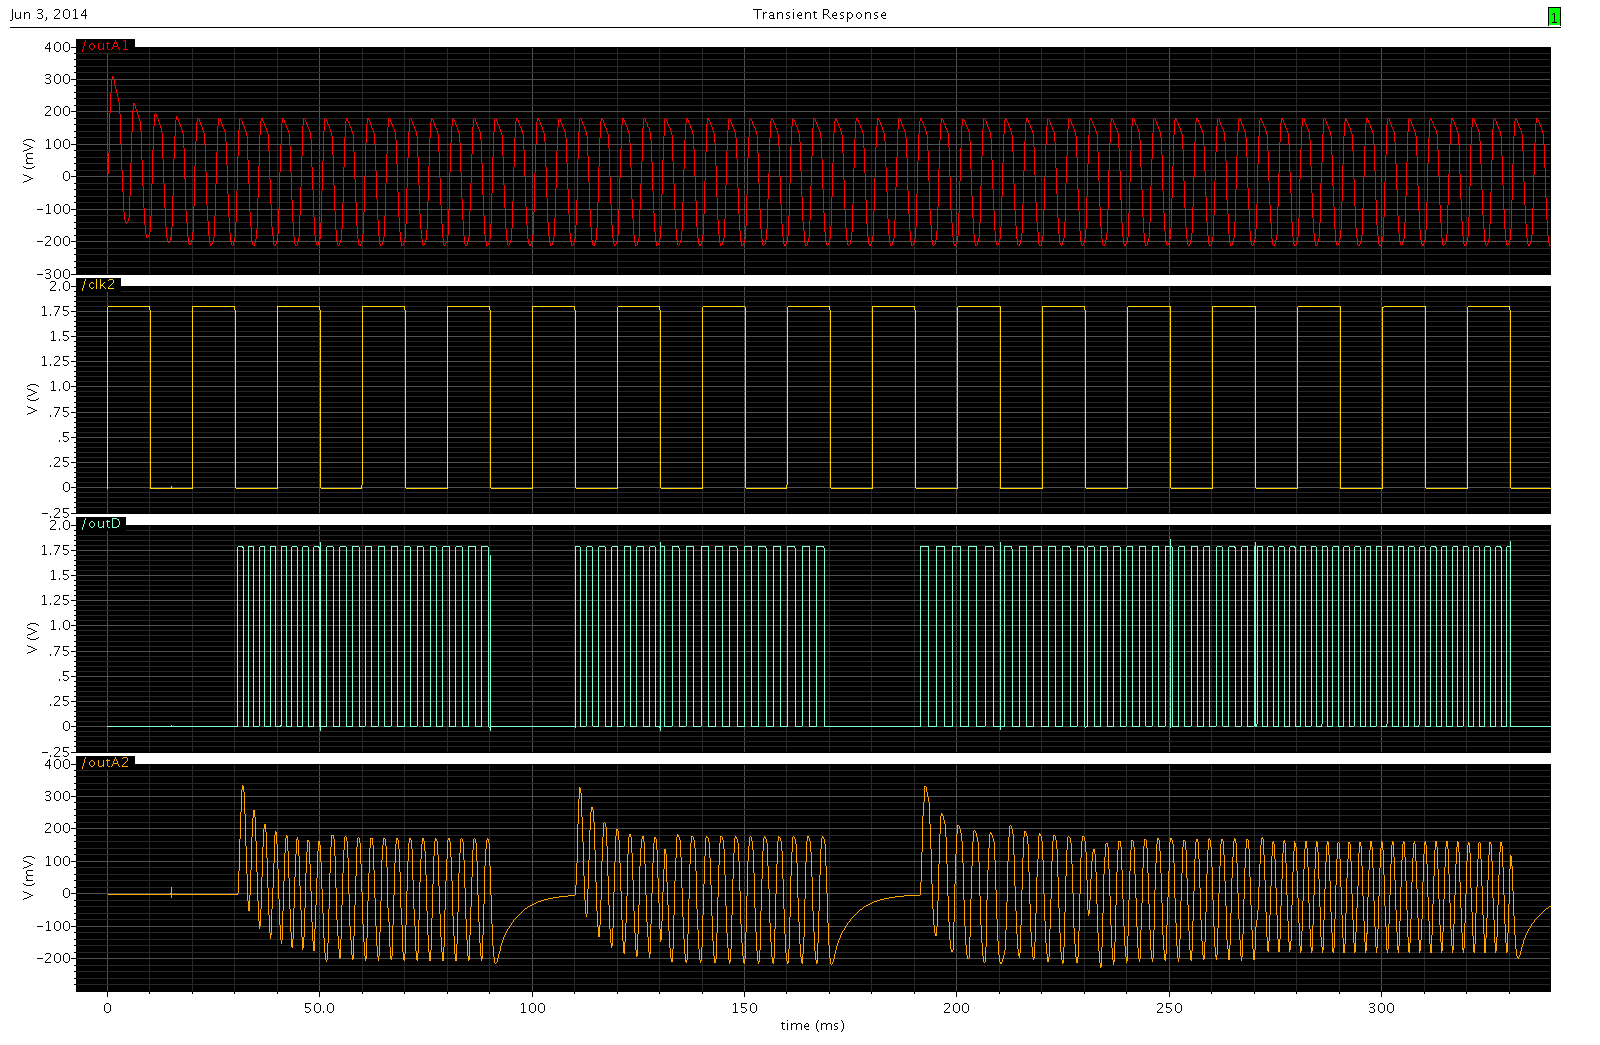Viewport: 1600px width, 1045px height.
Task: Click the first outA2 overshoot peak near 30 ms
Action: pos(242,787)
